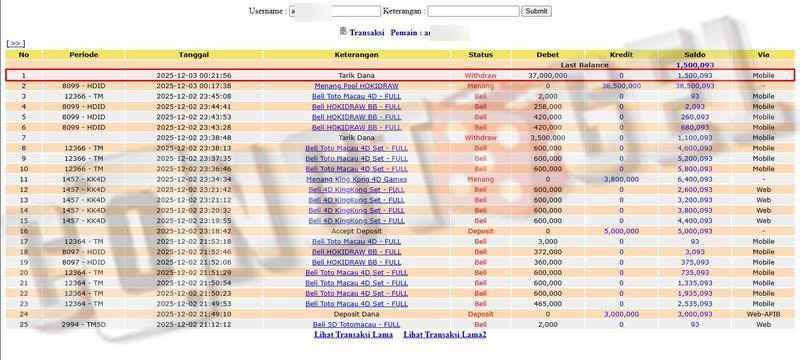
Task: Open Beli Toto Macau 4D - FULL in row 3
Action: (356, 96)
